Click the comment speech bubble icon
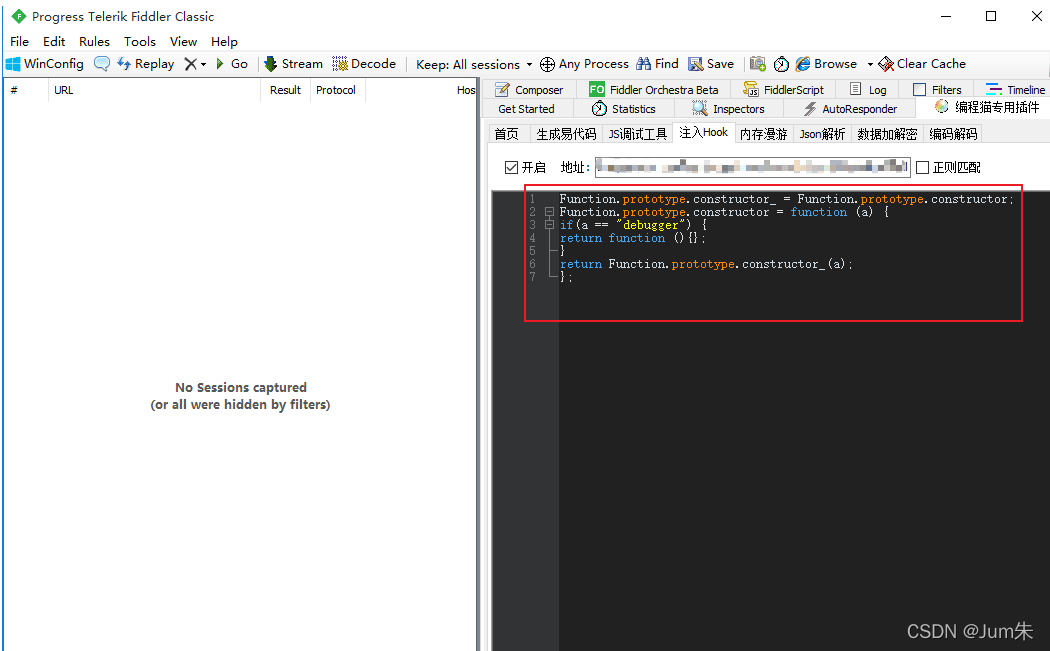The height and width of the screenshot is (651, 1050). tap(102, 64)
